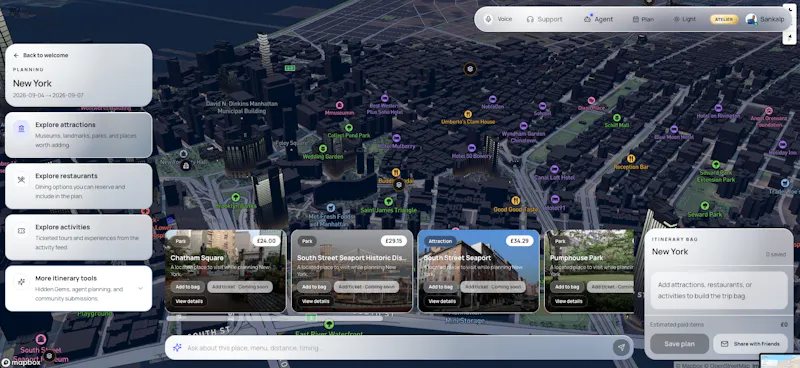Click the Hotel on Rivington marker
800x368 pixels.
pyautogui.click(x=718, y=108)
